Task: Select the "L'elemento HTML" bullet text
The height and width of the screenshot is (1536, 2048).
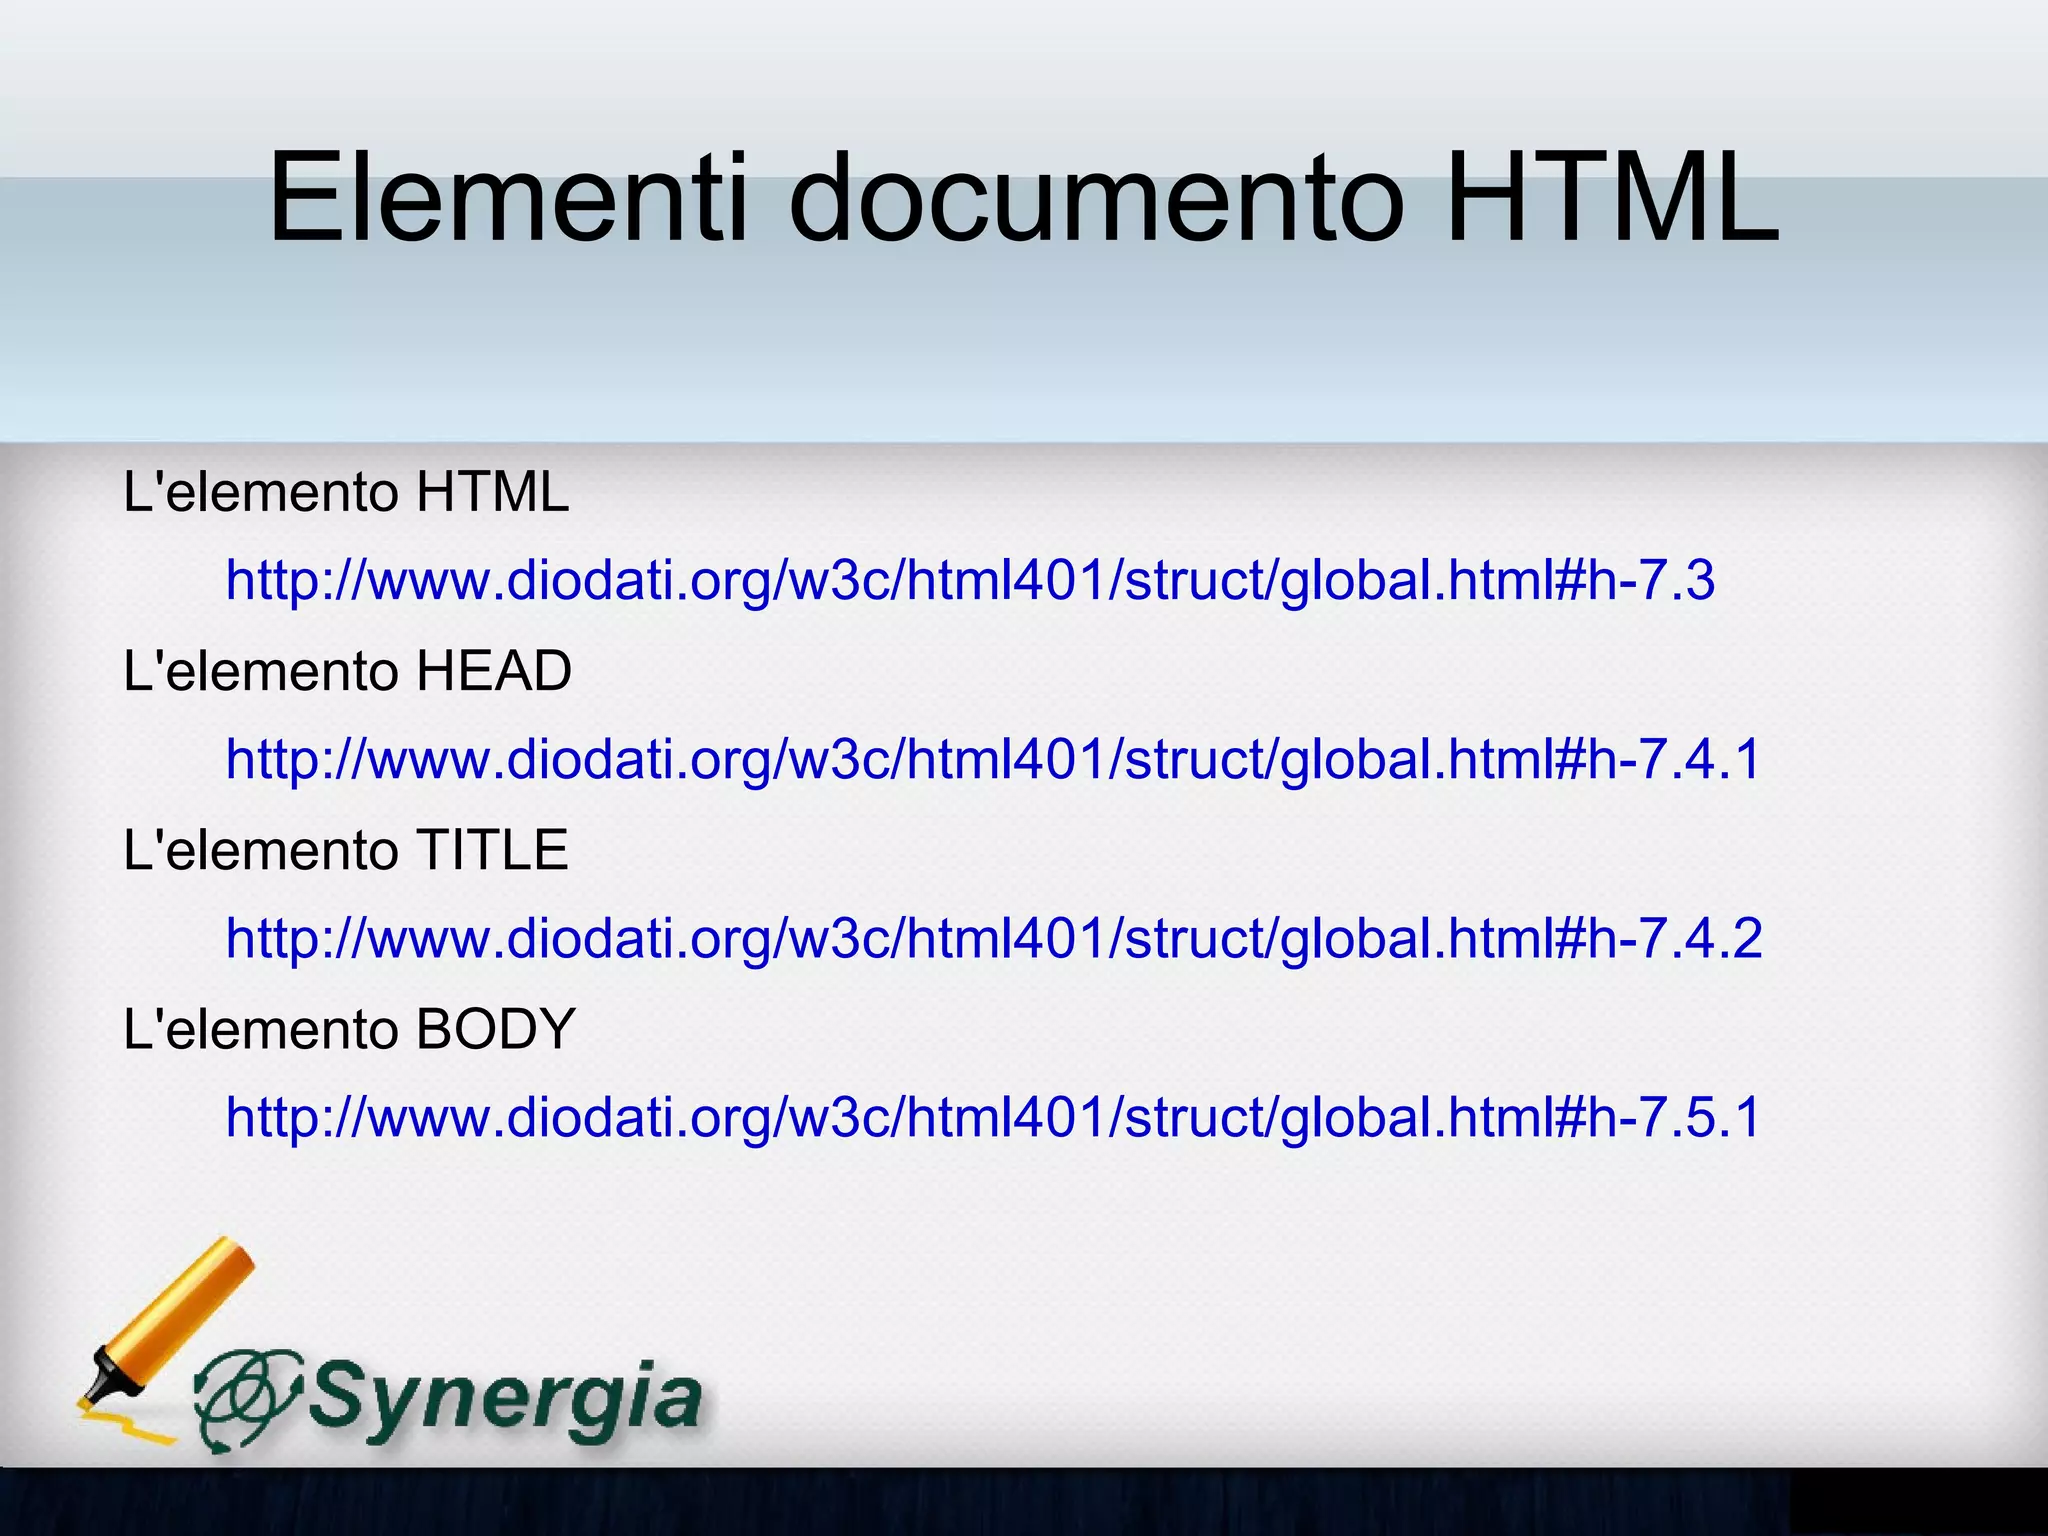Action: (346, 493)
